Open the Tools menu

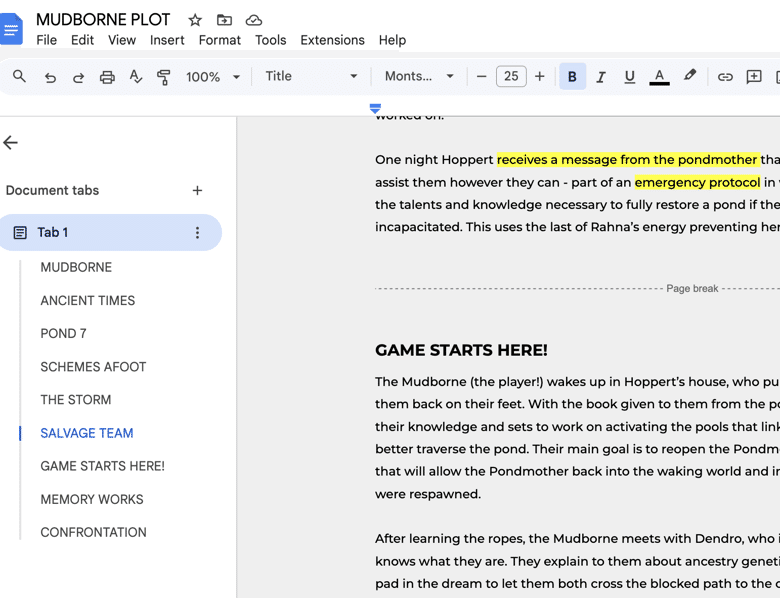click(x=271, y=40)
